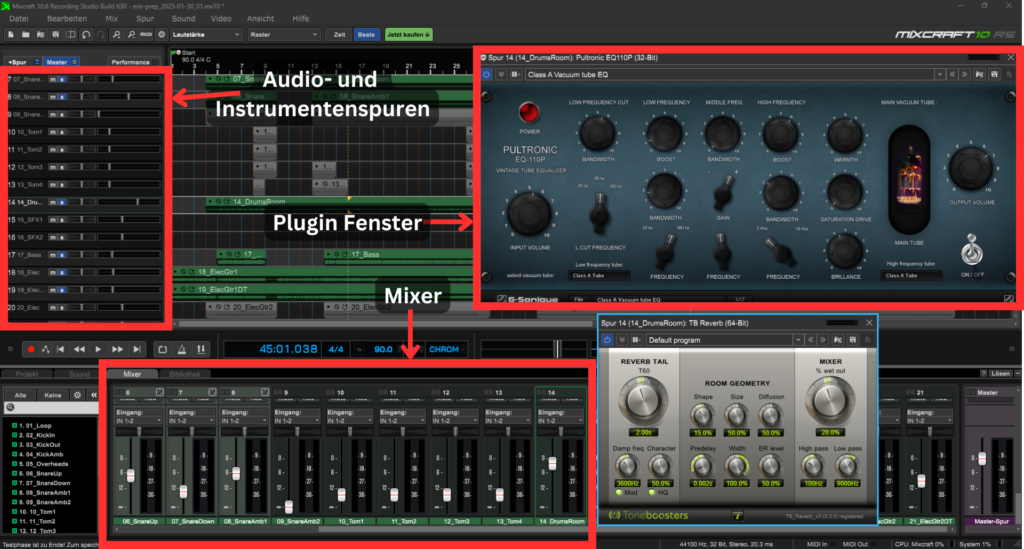Toggle the metronome icon
This screenshot has width=1024, height=549.
point(182,349)
